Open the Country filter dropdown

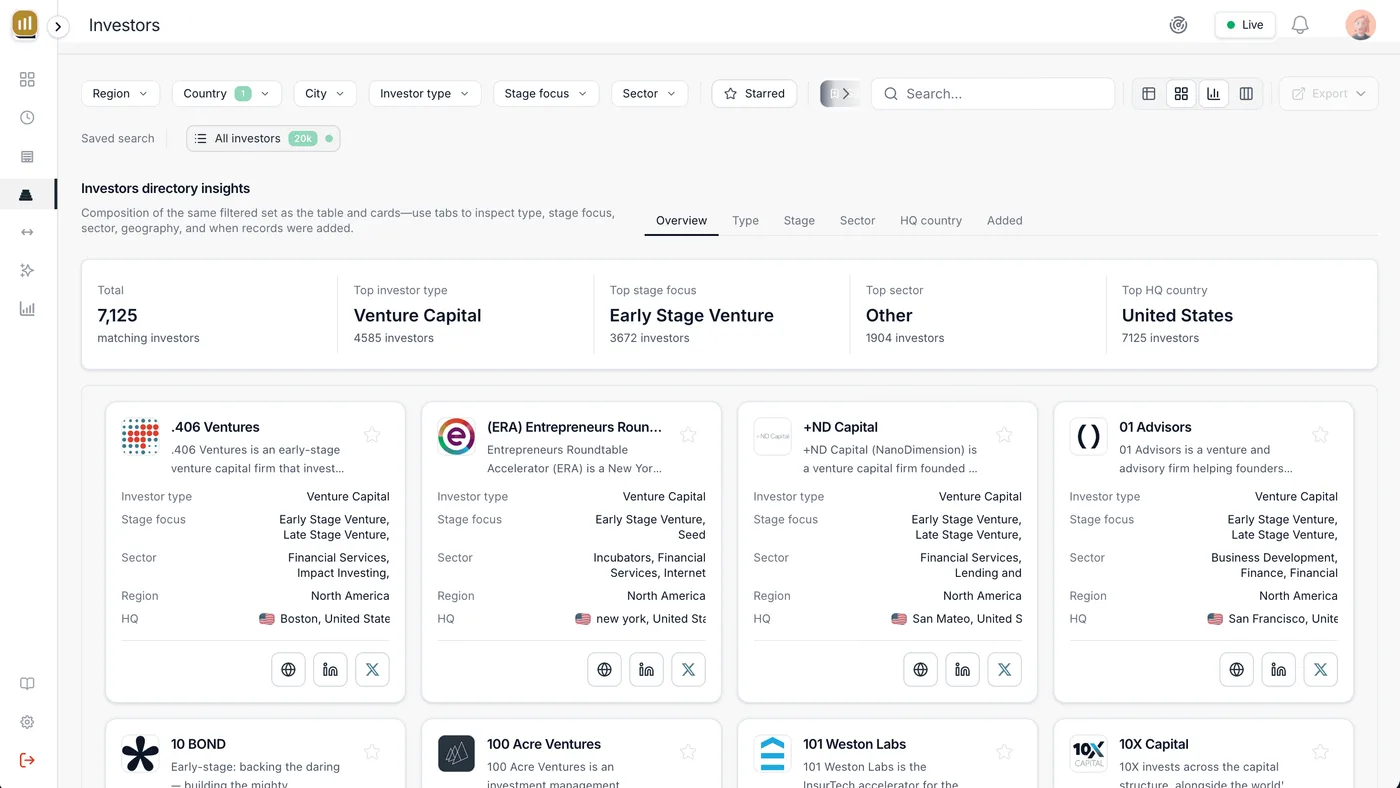coord(227,93)
